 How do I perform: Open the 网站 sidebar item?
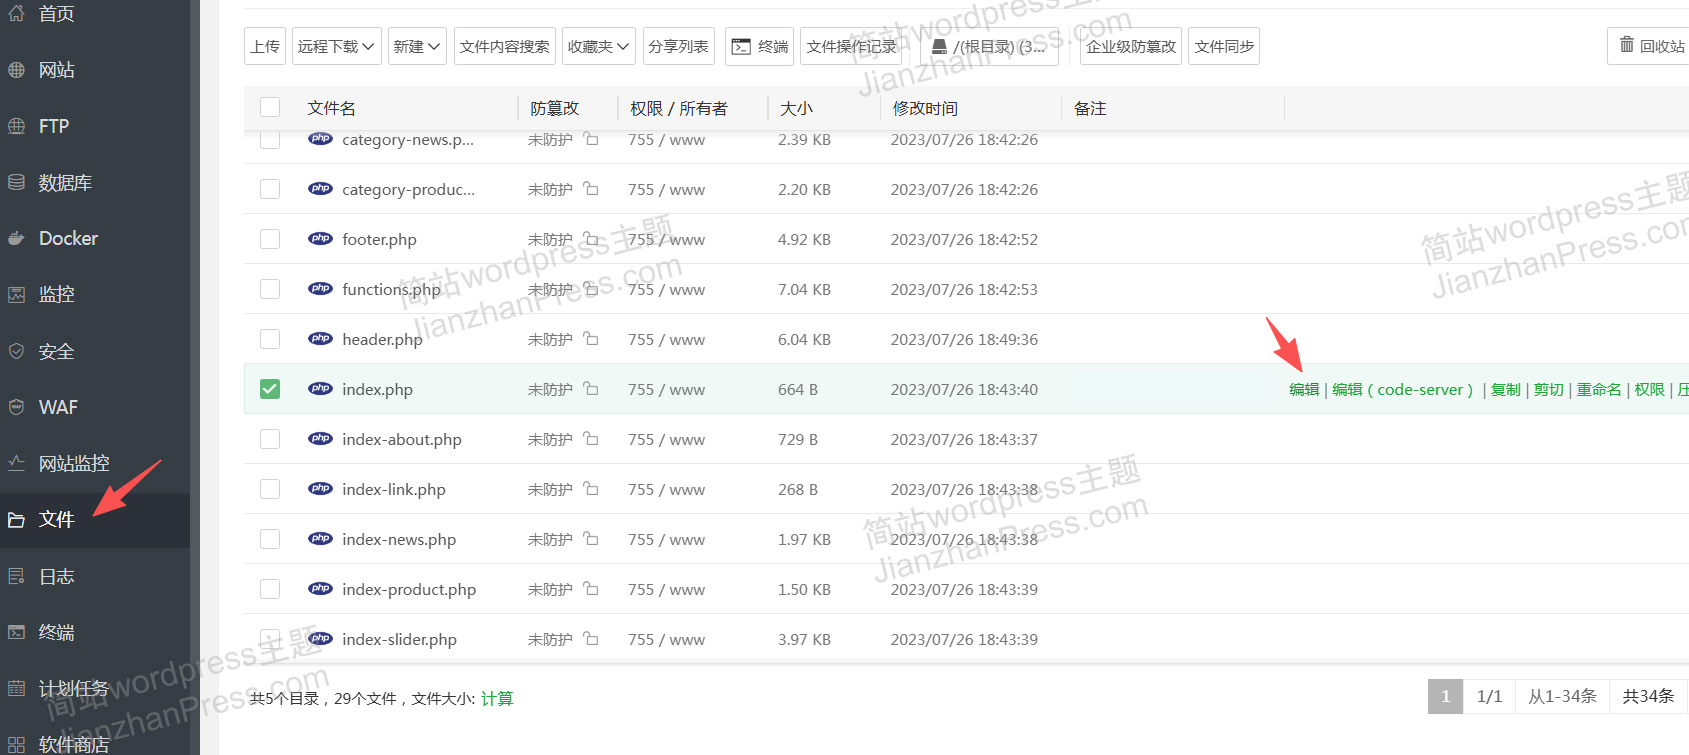pos(95,70)
